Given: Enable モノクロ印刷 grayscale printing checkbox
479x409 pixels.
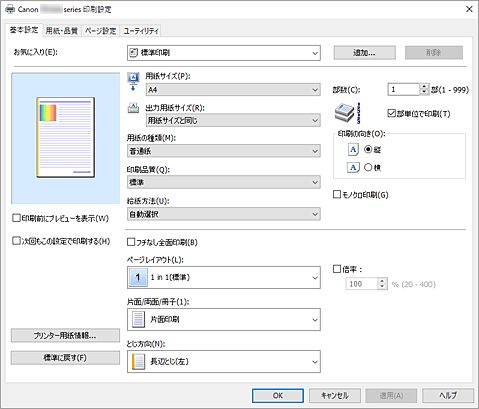Looking at the screenshot, I should coord(337,194).
